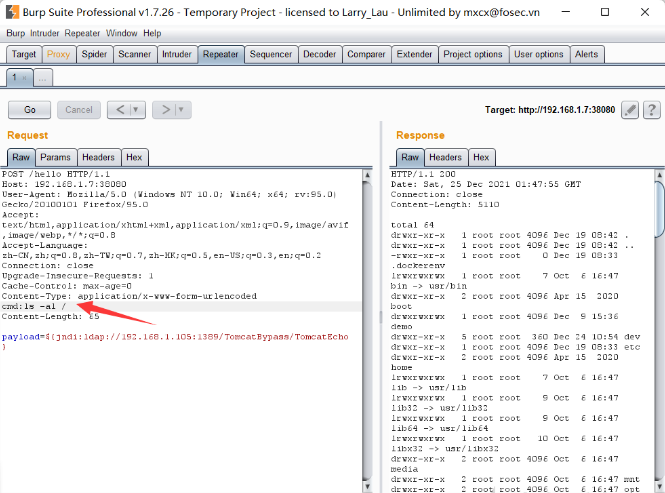
Task: Open the Help menu
Action: coord(152,33)
